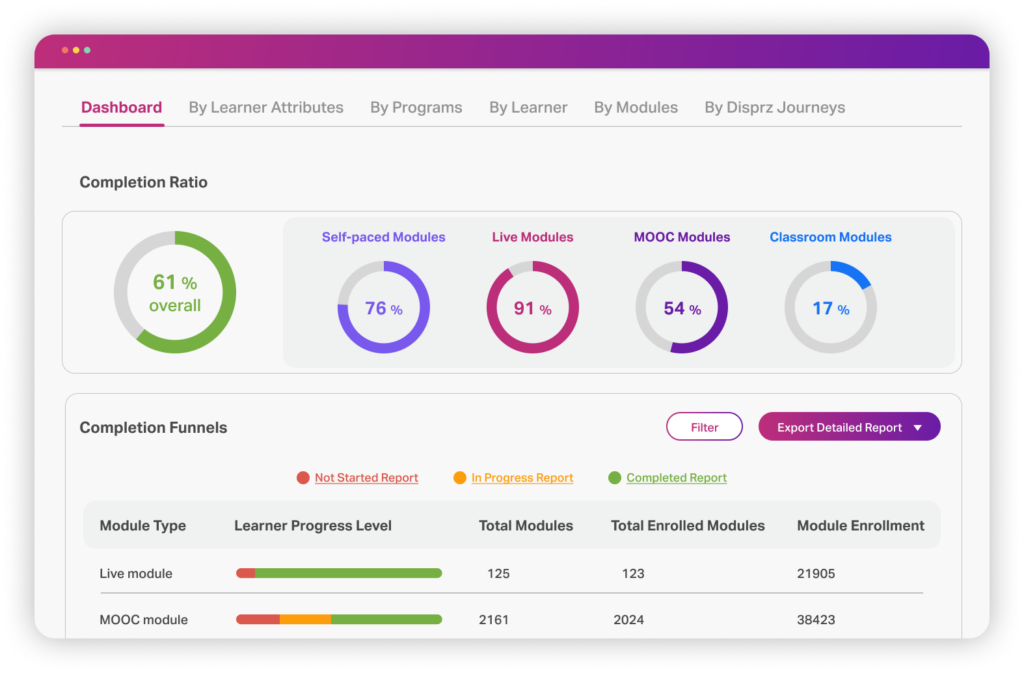Click the orange In Progress legend dot
This screenshot has width=1024, height=673.
pos(458,478)
